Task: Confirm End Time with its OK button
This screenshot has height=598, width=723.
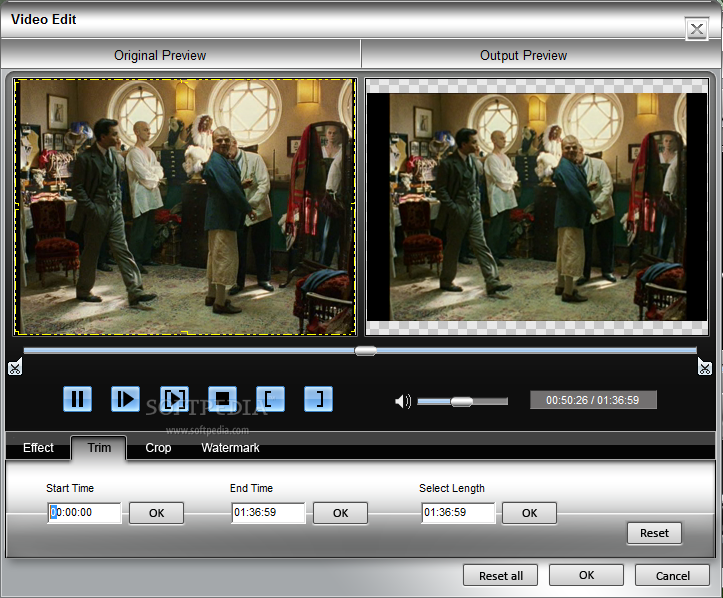Action: click(x=340, y=513)
